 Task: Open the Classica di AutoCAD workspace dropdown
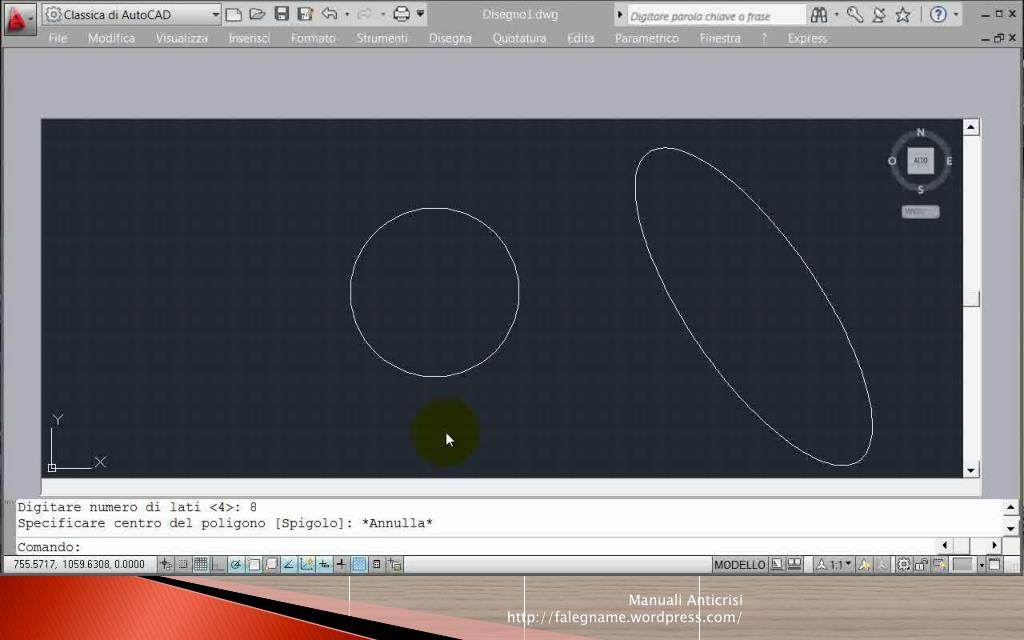click(132, 14)
